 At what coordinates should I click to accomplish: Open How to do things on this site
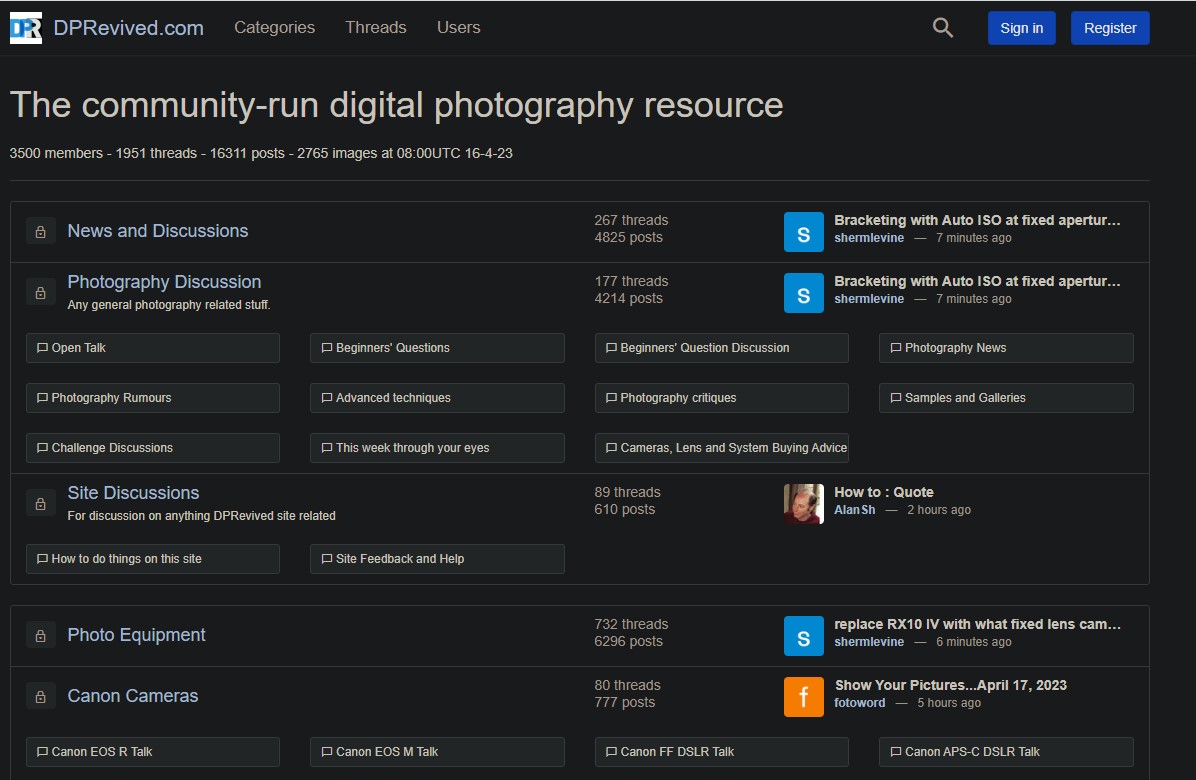(153, 559)
